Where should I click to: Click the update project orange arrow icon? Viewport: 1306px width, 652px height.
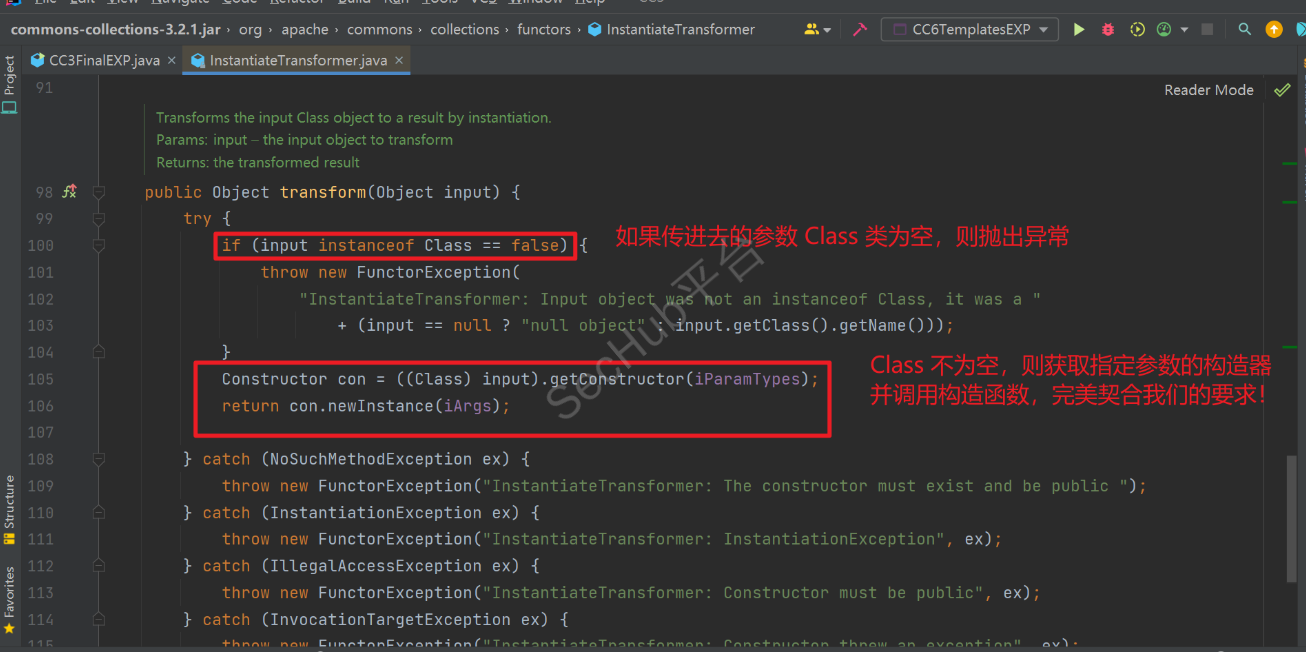[1272, 29]
